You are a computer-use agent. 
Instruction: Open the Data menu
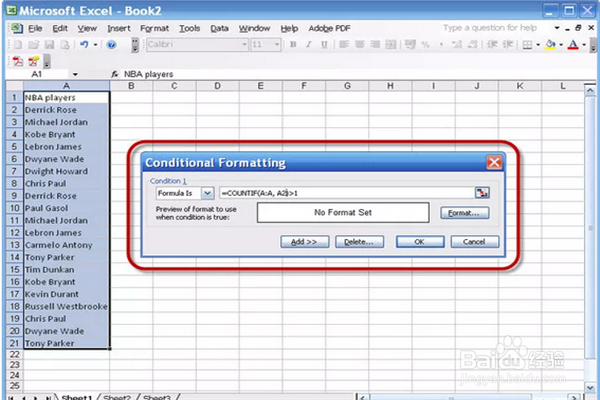219,28
